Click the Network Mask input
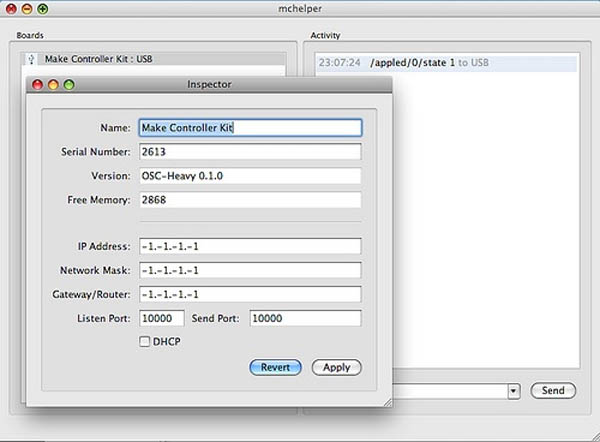 click(249, 270)
